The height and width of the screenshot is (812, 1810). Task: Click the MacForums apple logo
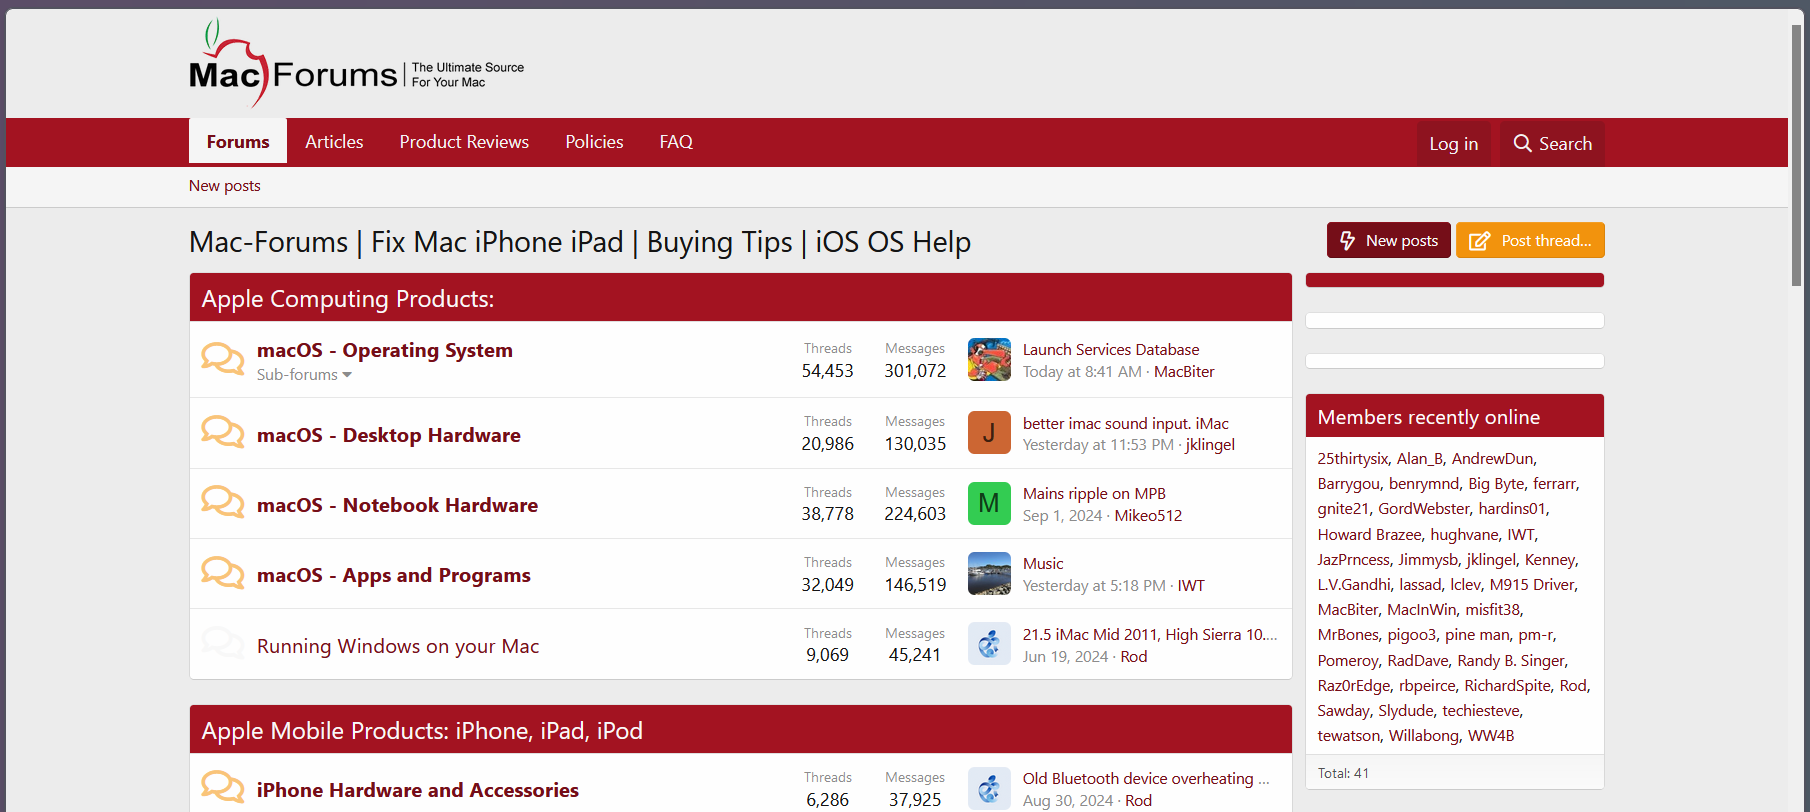click(x=356, y=65)
